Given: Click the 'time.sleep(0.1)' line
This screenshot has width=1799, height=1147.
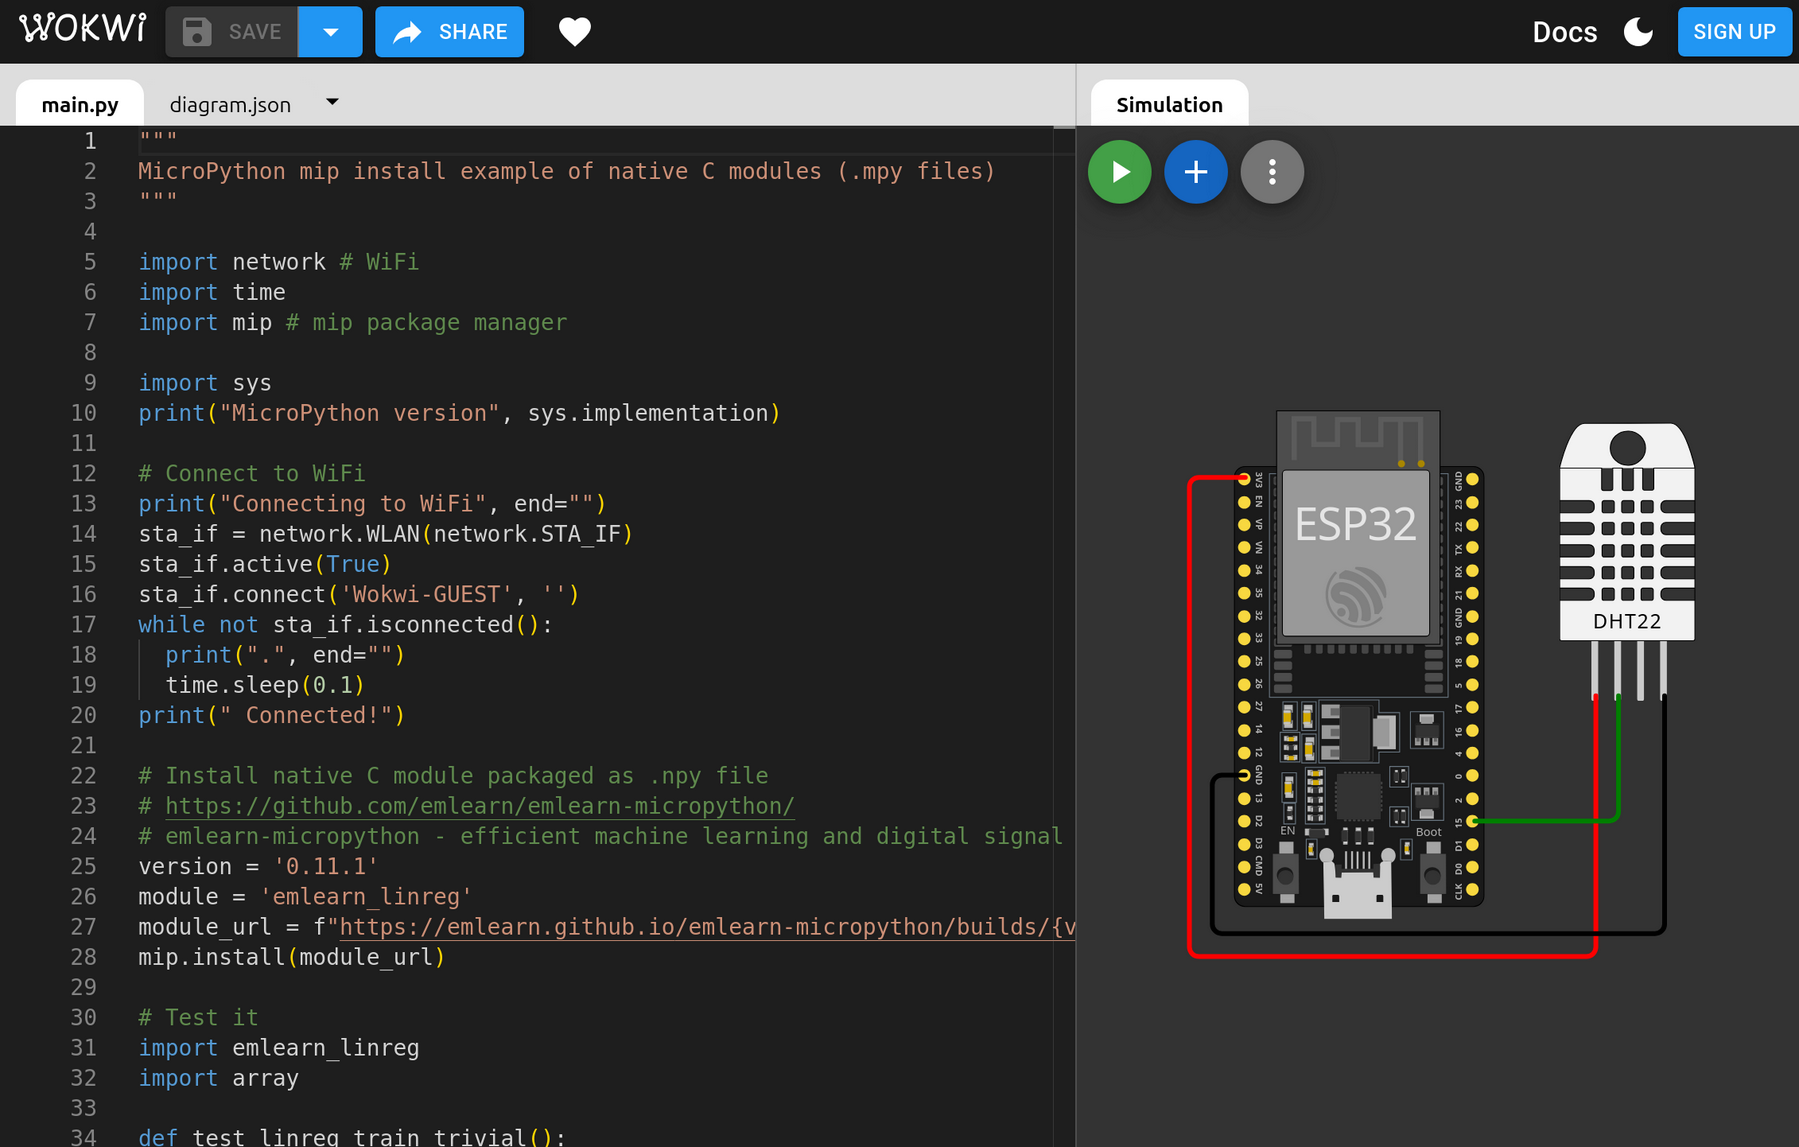Looking at the screenshot, I should (x=265, y=685).
